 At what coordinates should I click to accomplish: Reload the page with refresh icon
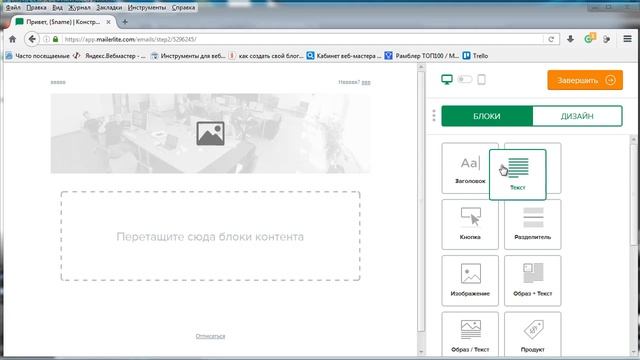point(551,39)
